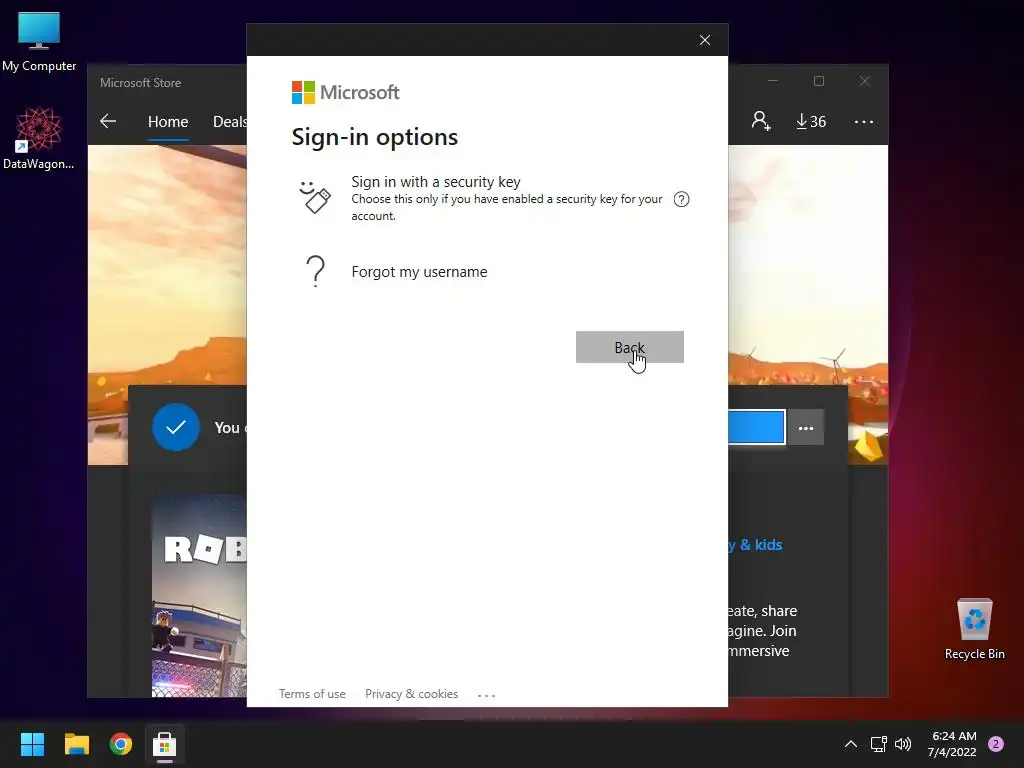Open the account sign-in icon in Store
The image size is (1024, 768).
(761, 121)
